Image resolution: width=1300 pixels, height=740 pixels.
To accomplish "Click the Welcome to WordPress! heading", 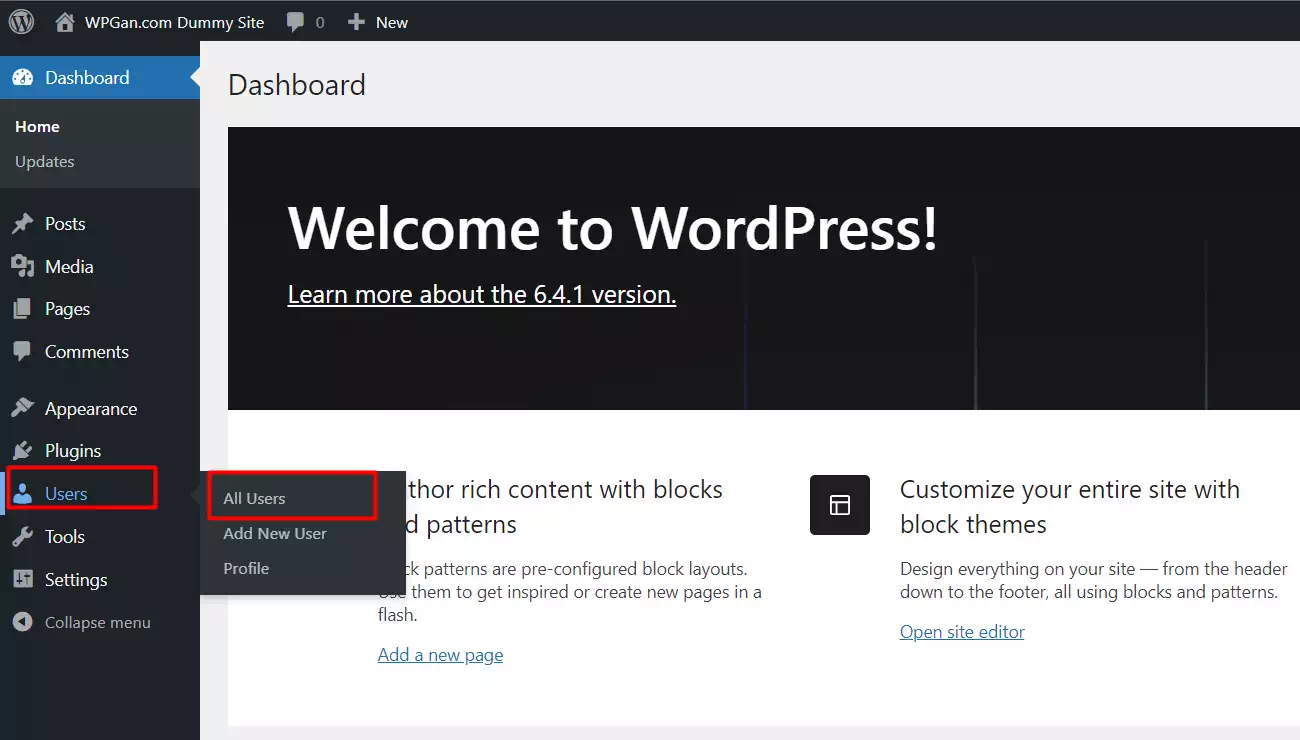I will tap(613, 227).
